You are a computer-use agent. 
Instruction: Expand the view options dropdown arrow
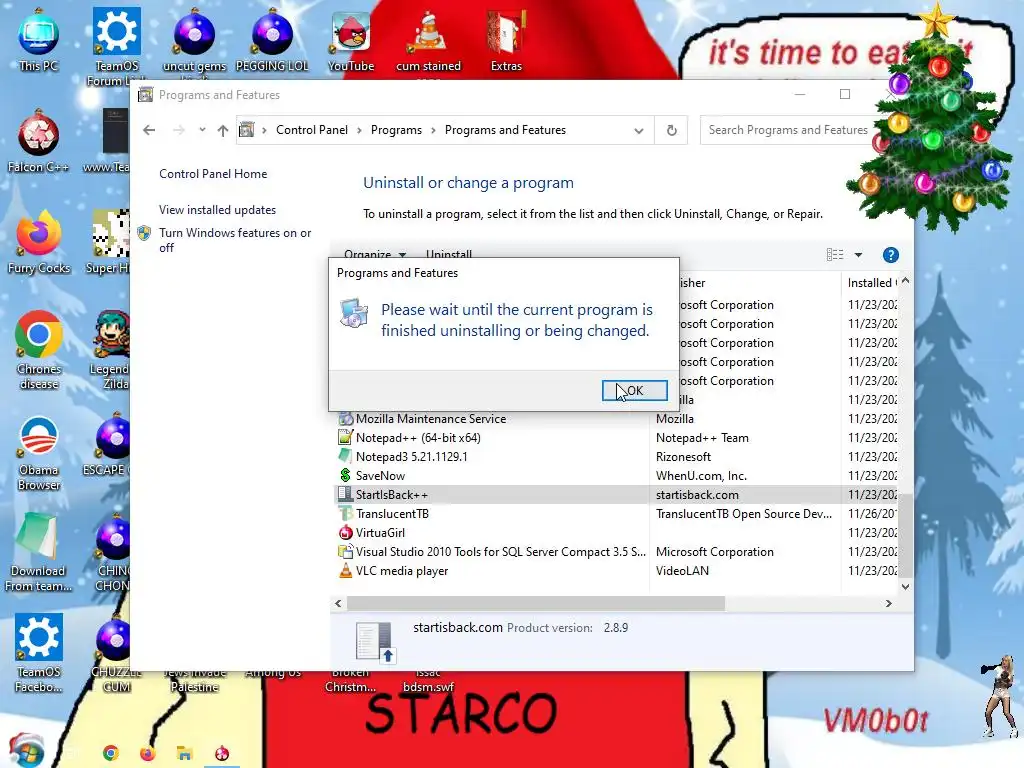(x=858, y=255)
